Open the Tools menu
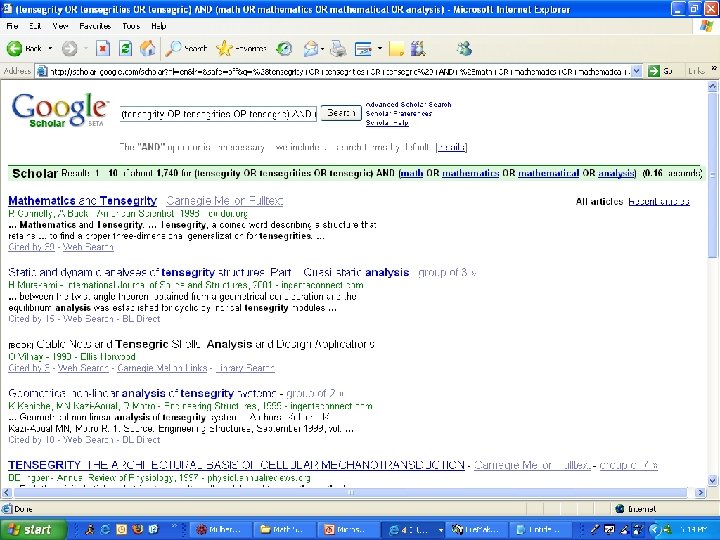The image size is (720, 540). pyautogui.click(x=131, y=26)
